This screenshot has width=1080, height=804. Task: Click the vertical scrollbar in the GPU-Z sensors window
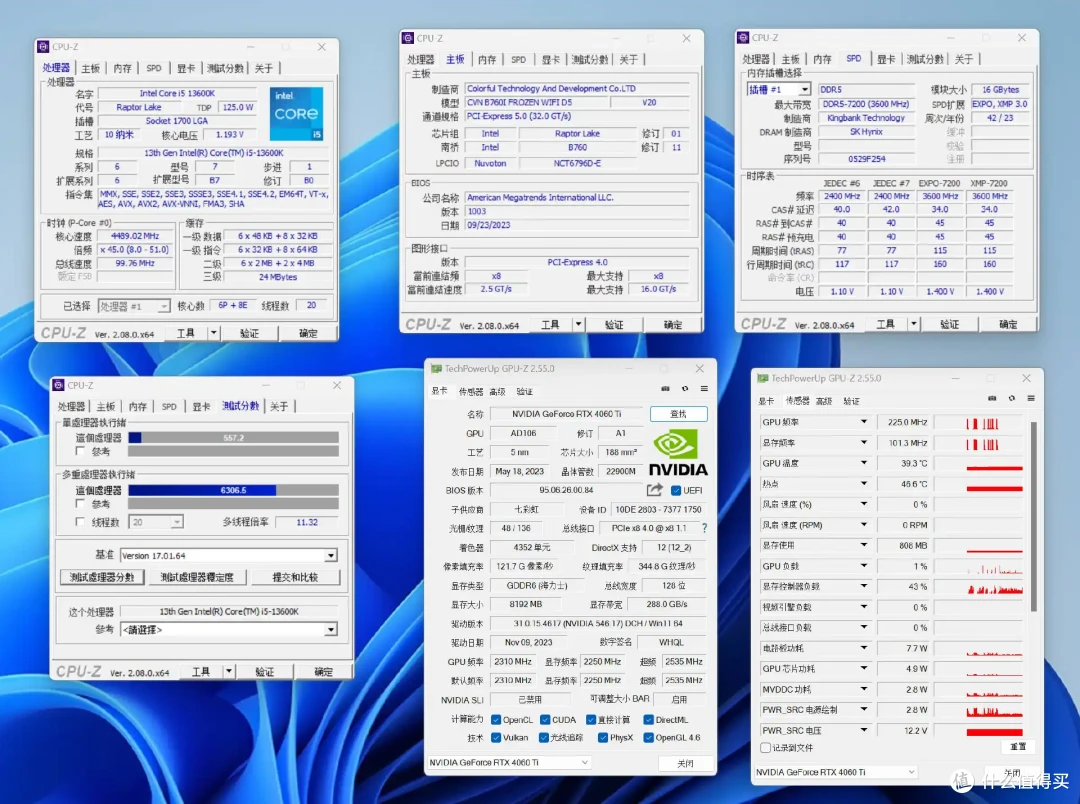click(1033, 517)
